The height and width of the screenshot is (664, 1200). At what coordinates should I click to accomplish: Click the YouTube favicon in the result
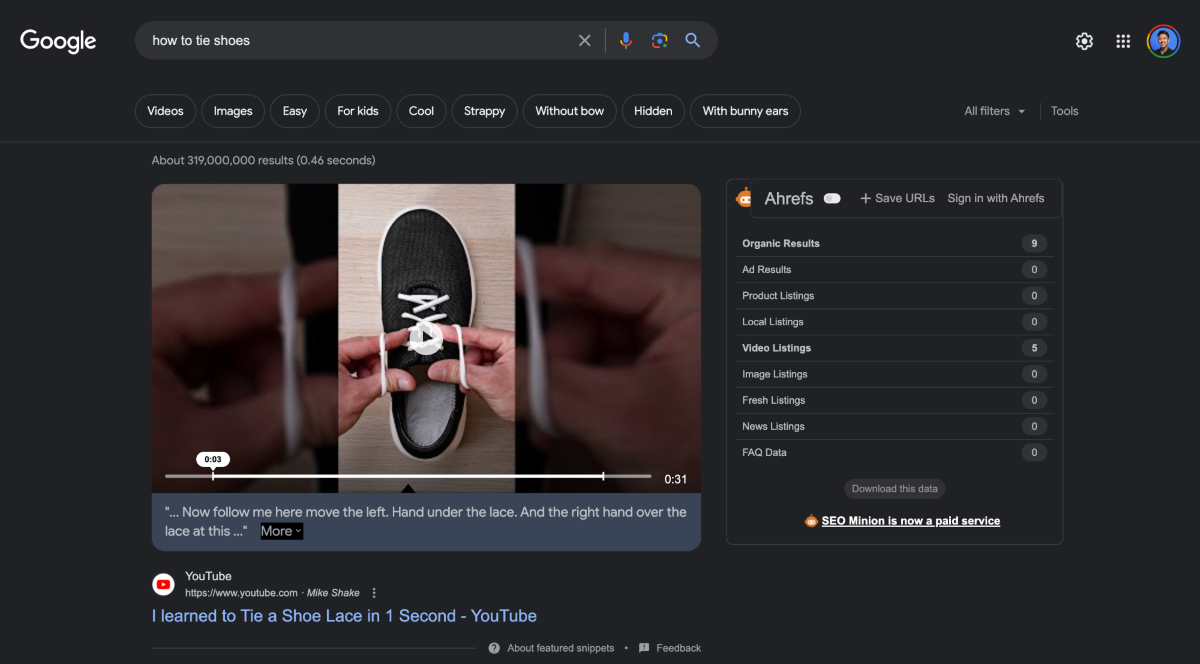tap(163, 584)
